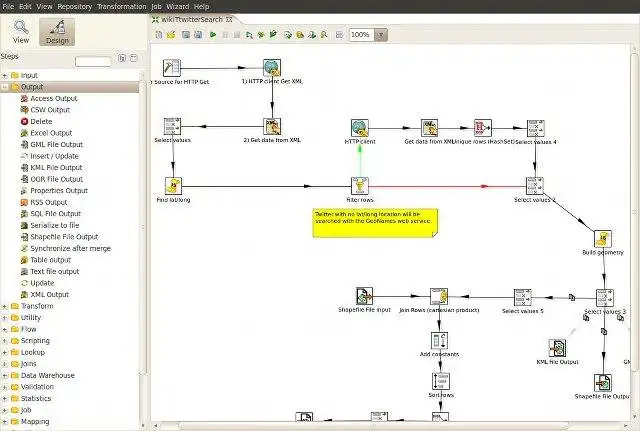Select the 'Find lat/long' script step icon

point(173,186)
